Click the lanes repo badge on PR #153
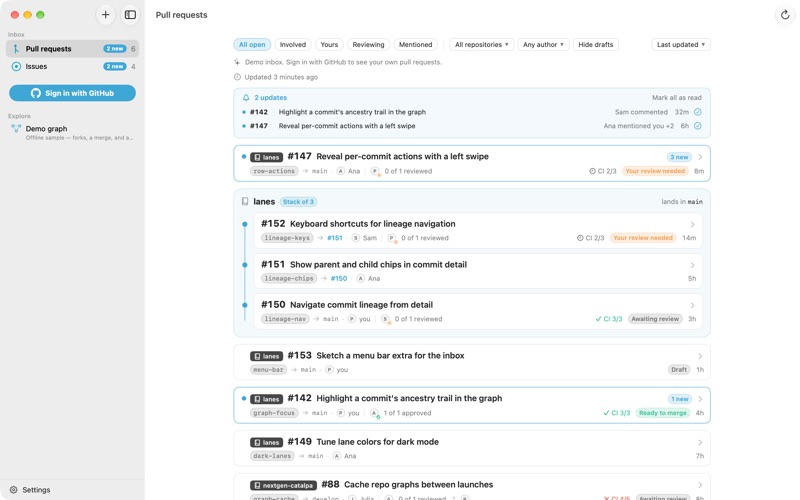Viewport: 800px width, 500px height. pos(266,356)
